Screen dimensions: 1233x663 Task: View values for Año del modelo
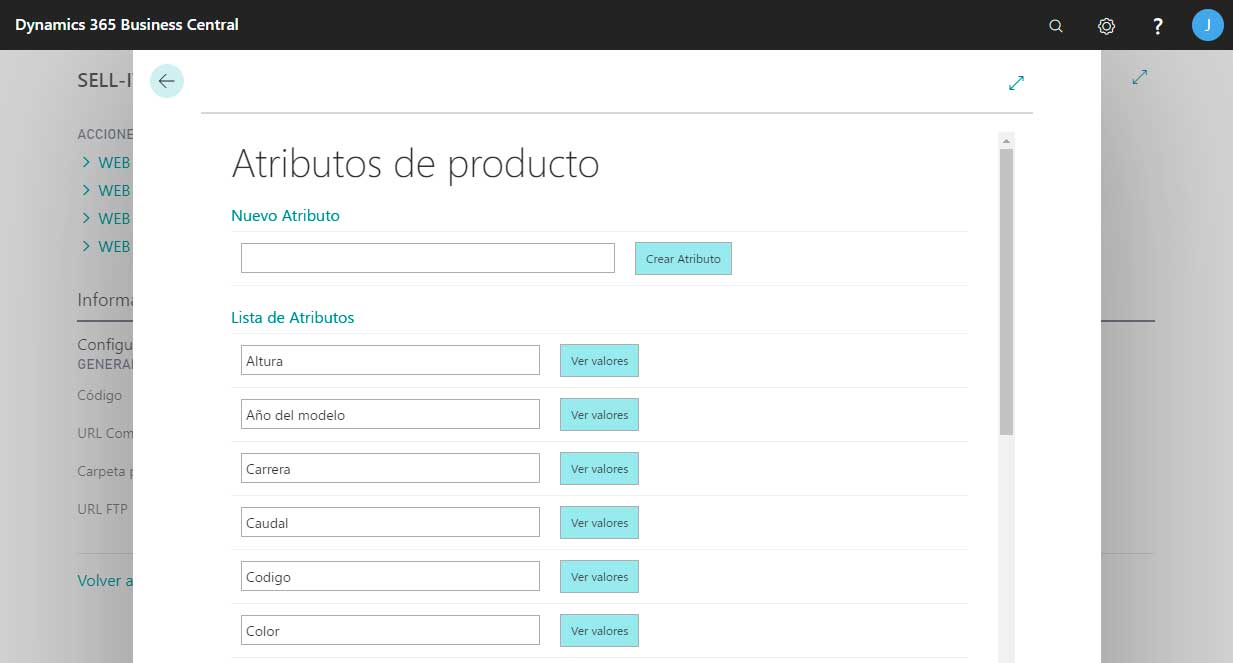[x=600, y=414]
